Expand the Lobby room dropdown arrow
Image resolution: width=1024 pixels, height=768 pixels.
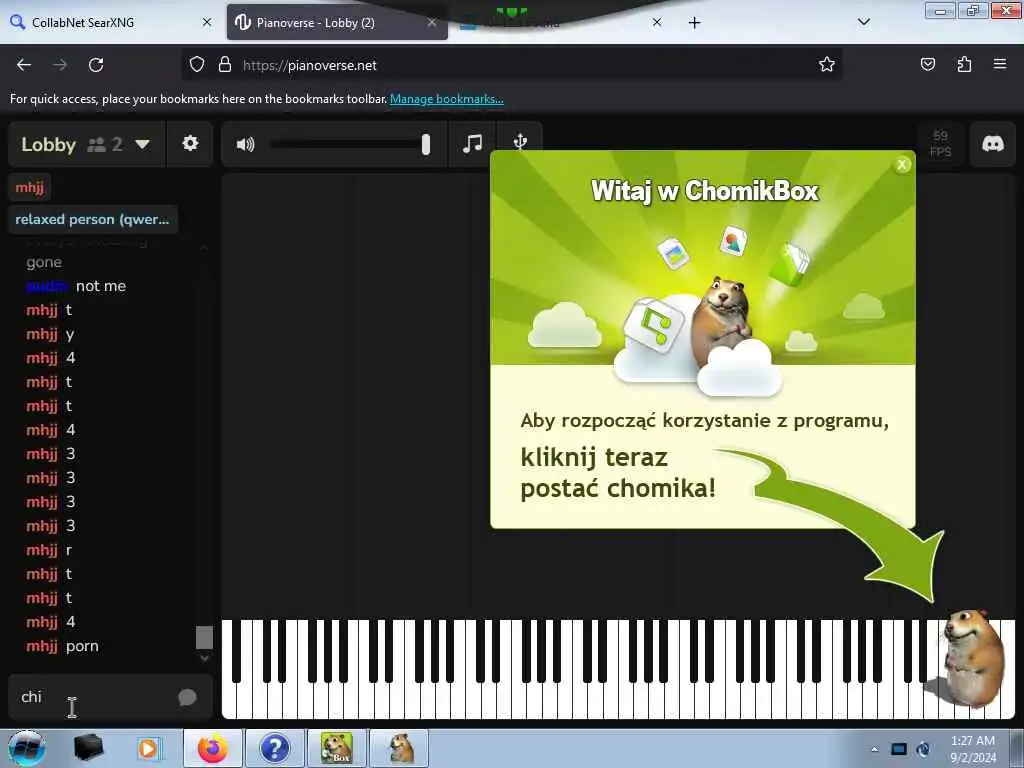point(142,144)
